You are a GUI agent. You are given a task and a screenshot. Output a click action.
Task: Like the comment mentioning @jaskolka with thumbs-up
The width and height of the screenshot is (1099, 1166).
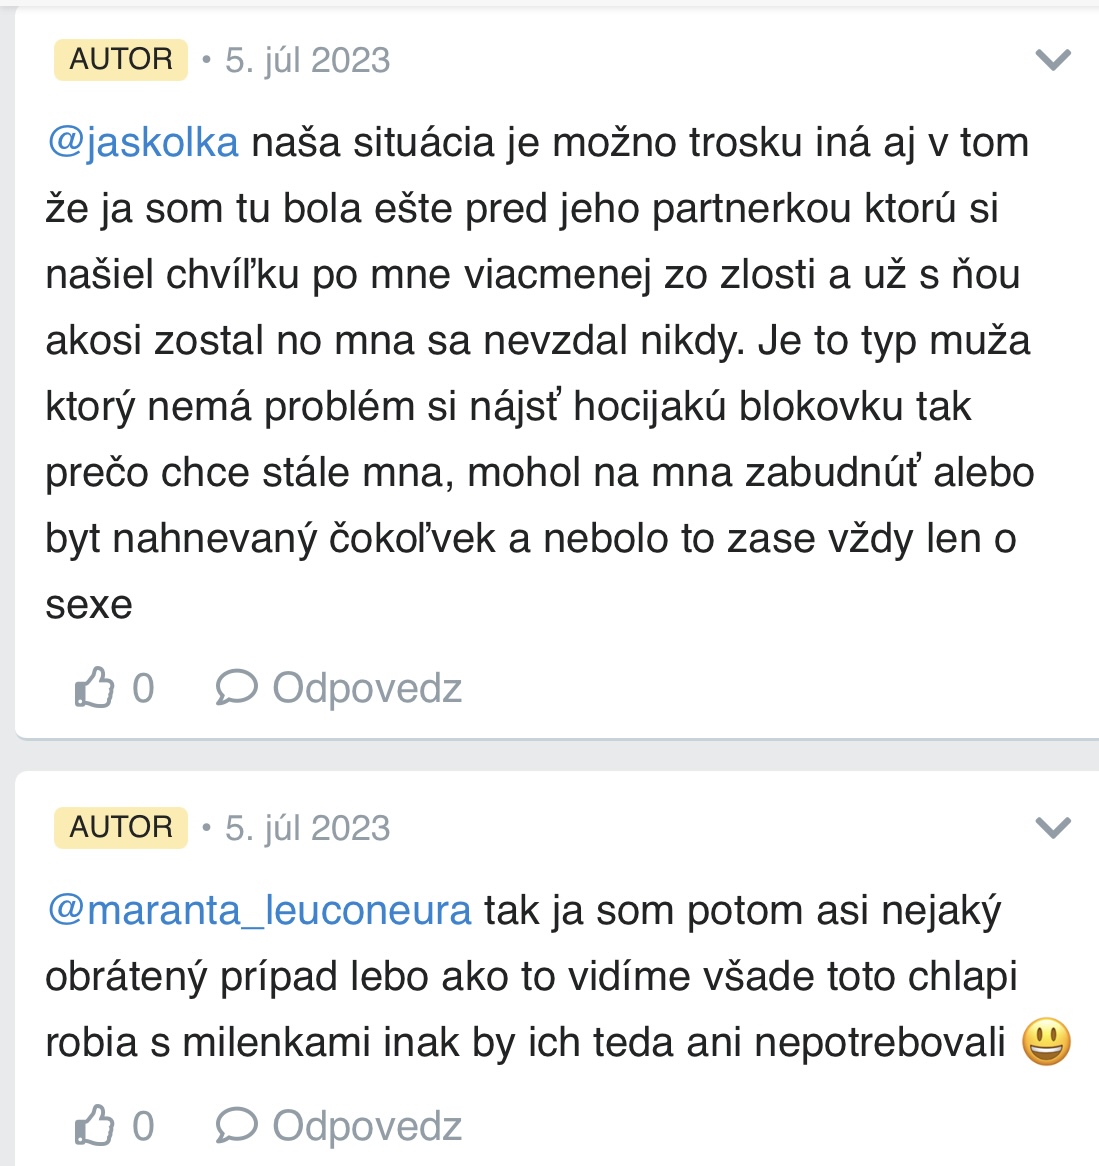(x=94, y=688)
